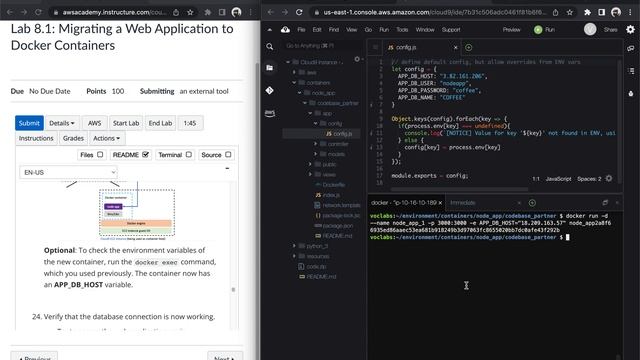Expand the views folder
Screen dimensions: 640x360
(x=310, y=174)
